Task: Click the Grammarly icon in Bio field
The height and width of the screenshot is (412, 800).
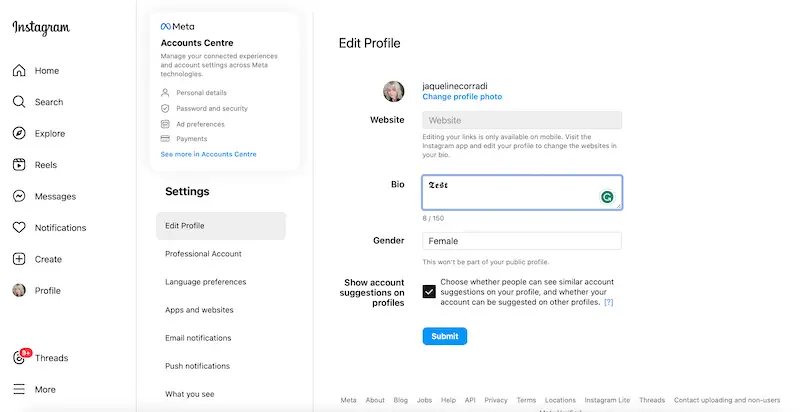Action: click(x=607, y=197)
